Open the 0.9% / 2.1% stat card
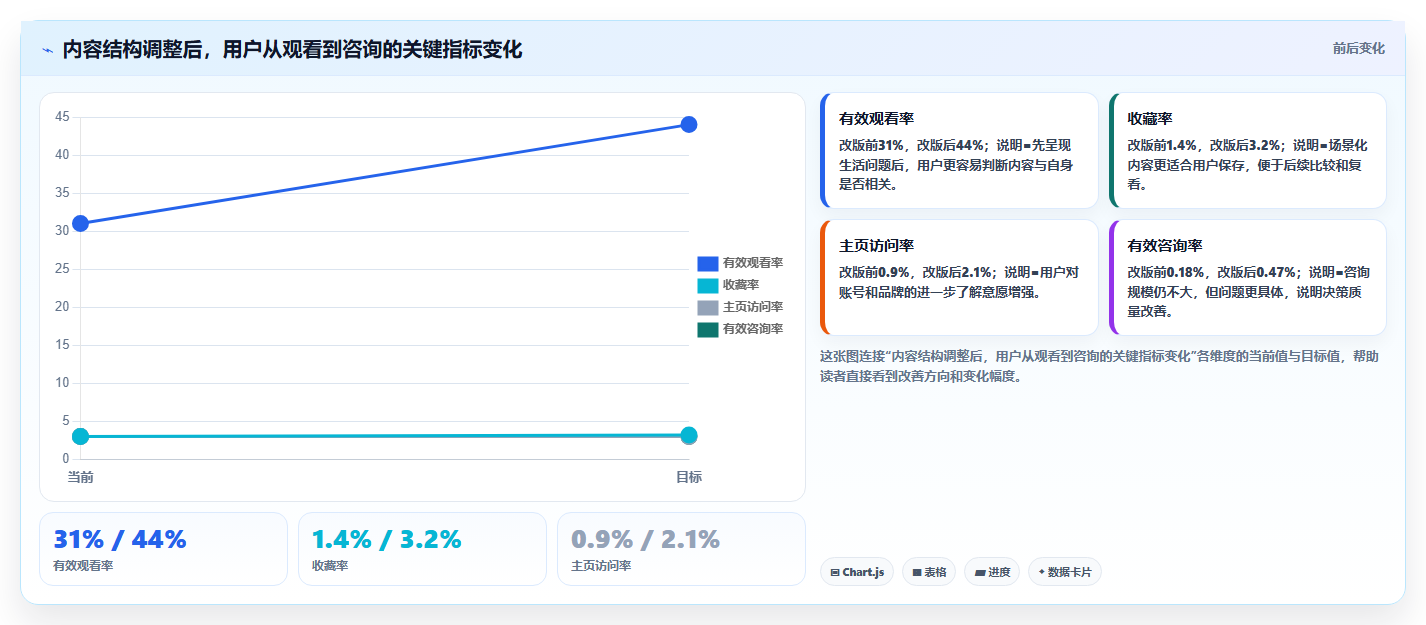The height and width of the screenshot is (625, 1426). (x=681, y=549)
